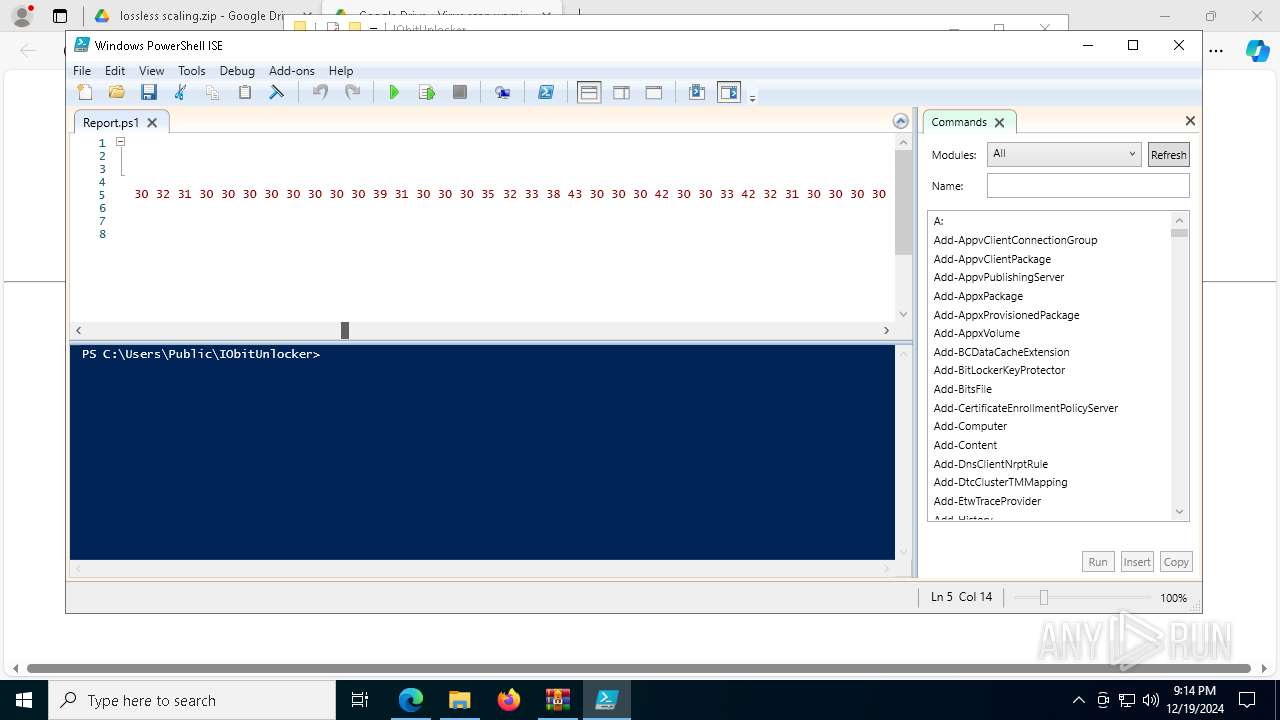
Task: Click inside the PowerShell console prompt
Action: (482, 452)
